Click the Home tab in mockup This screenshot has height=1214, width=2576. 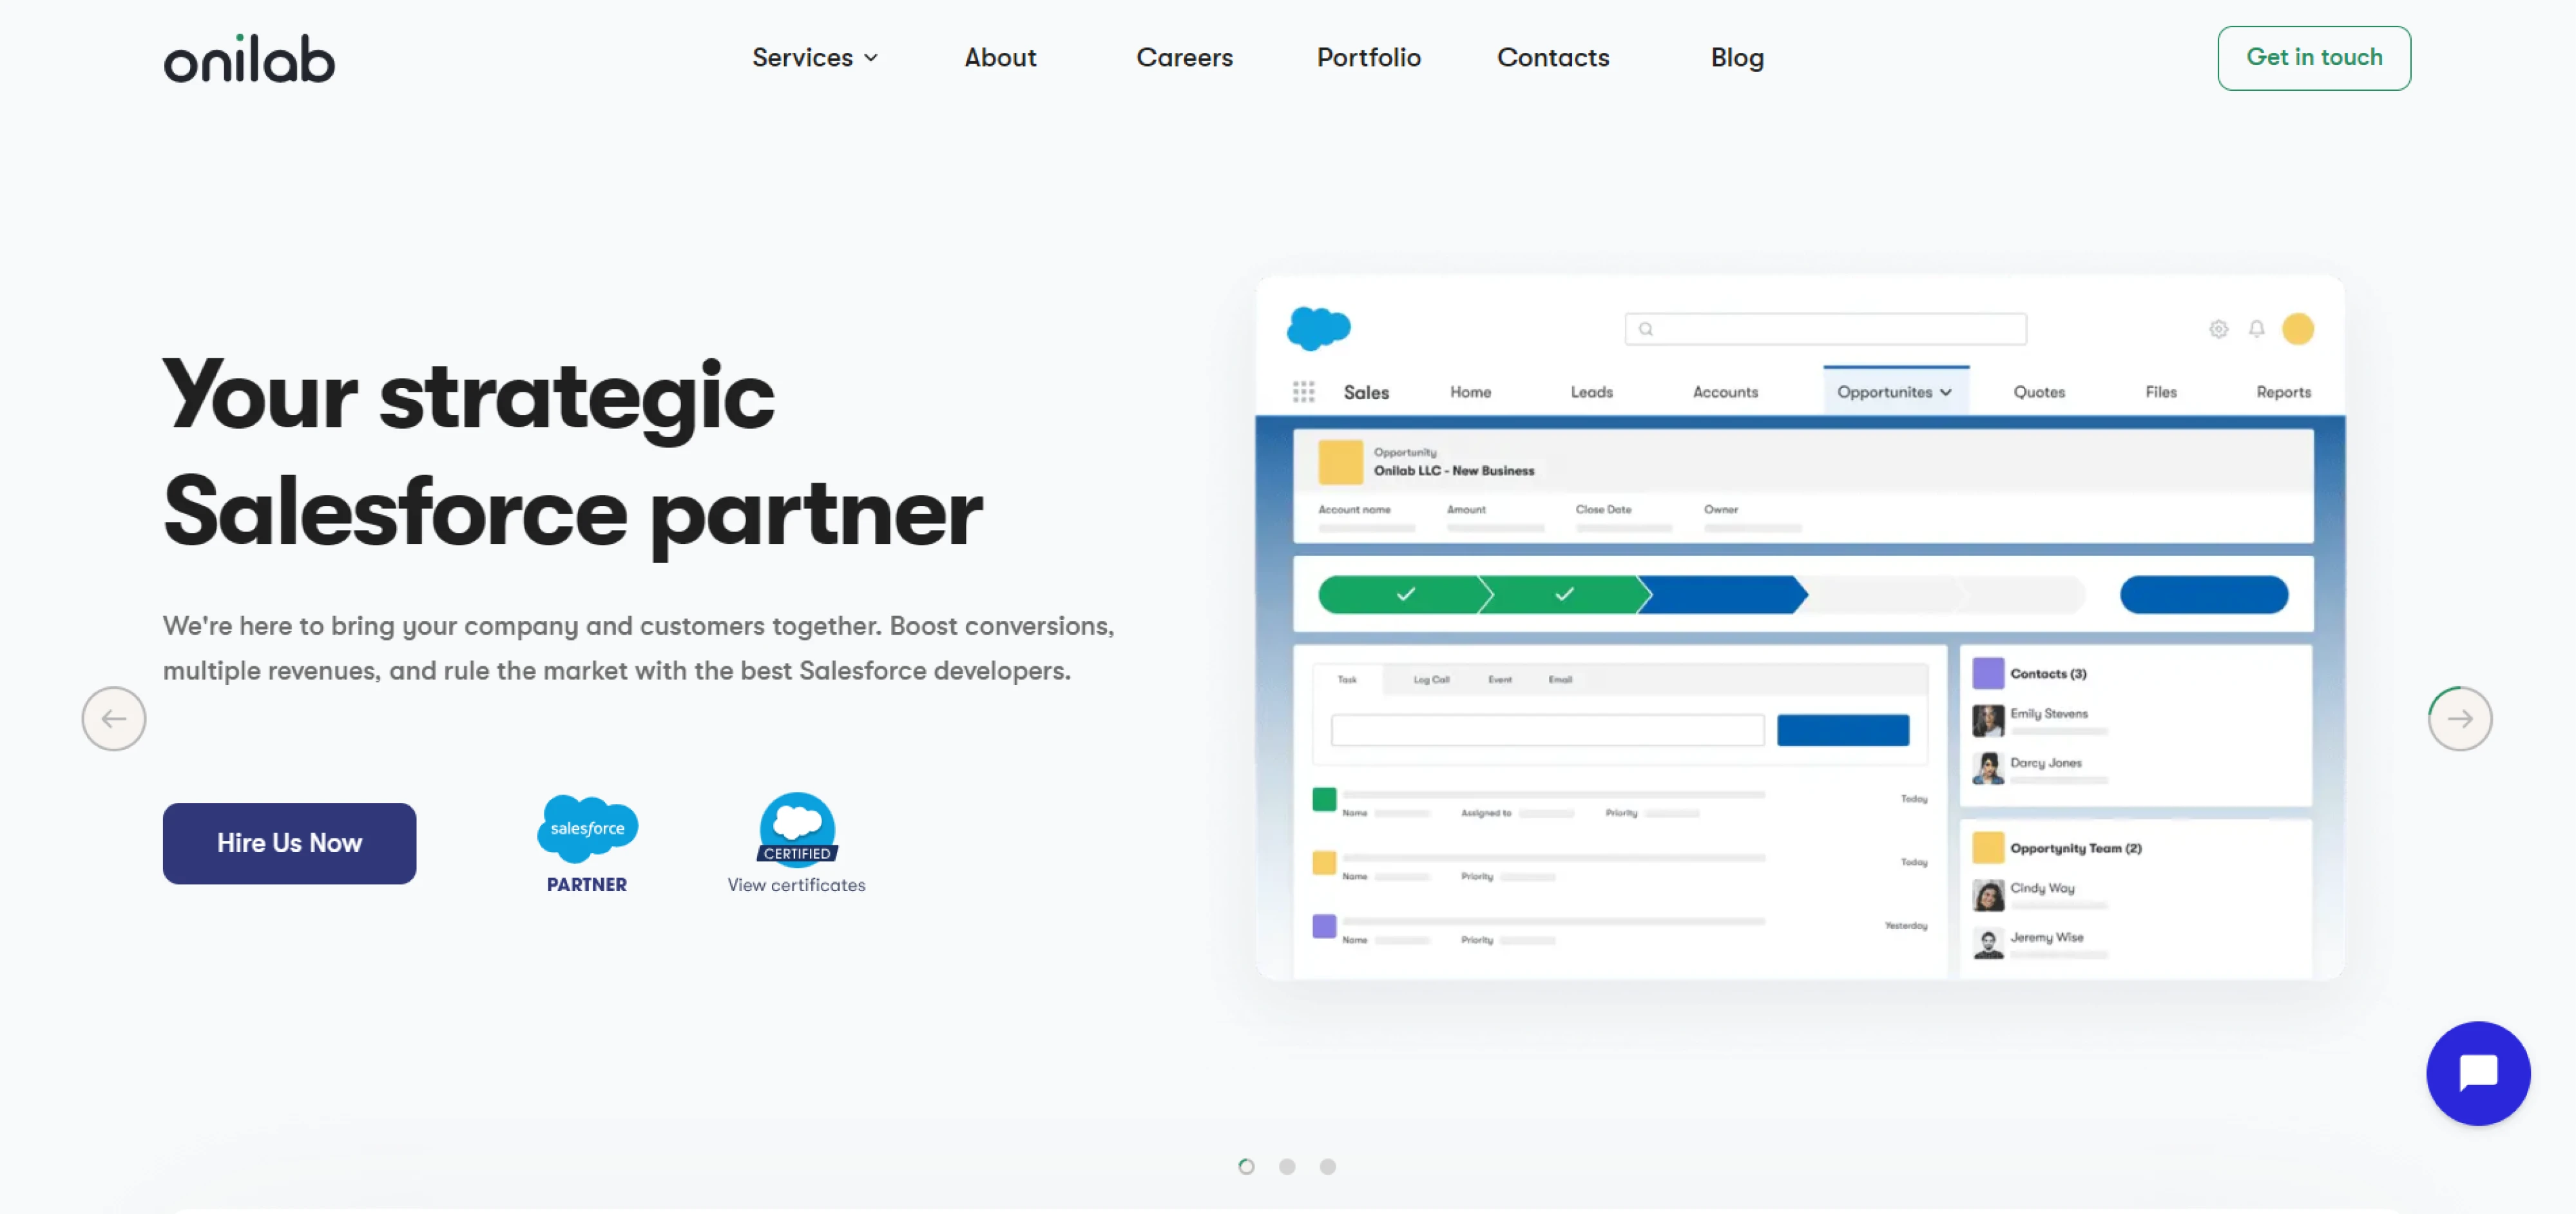[x=1470, y=392]
